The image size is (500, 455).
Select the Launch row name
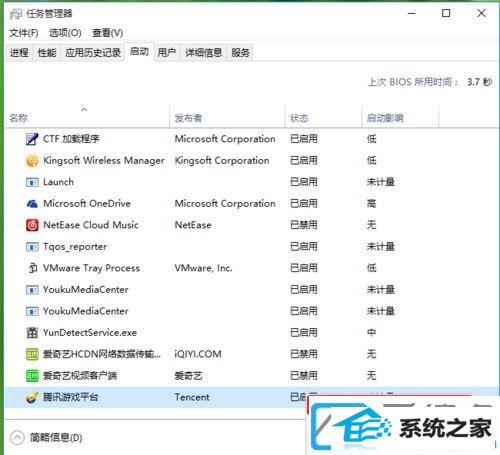click(x=58, y=182)
